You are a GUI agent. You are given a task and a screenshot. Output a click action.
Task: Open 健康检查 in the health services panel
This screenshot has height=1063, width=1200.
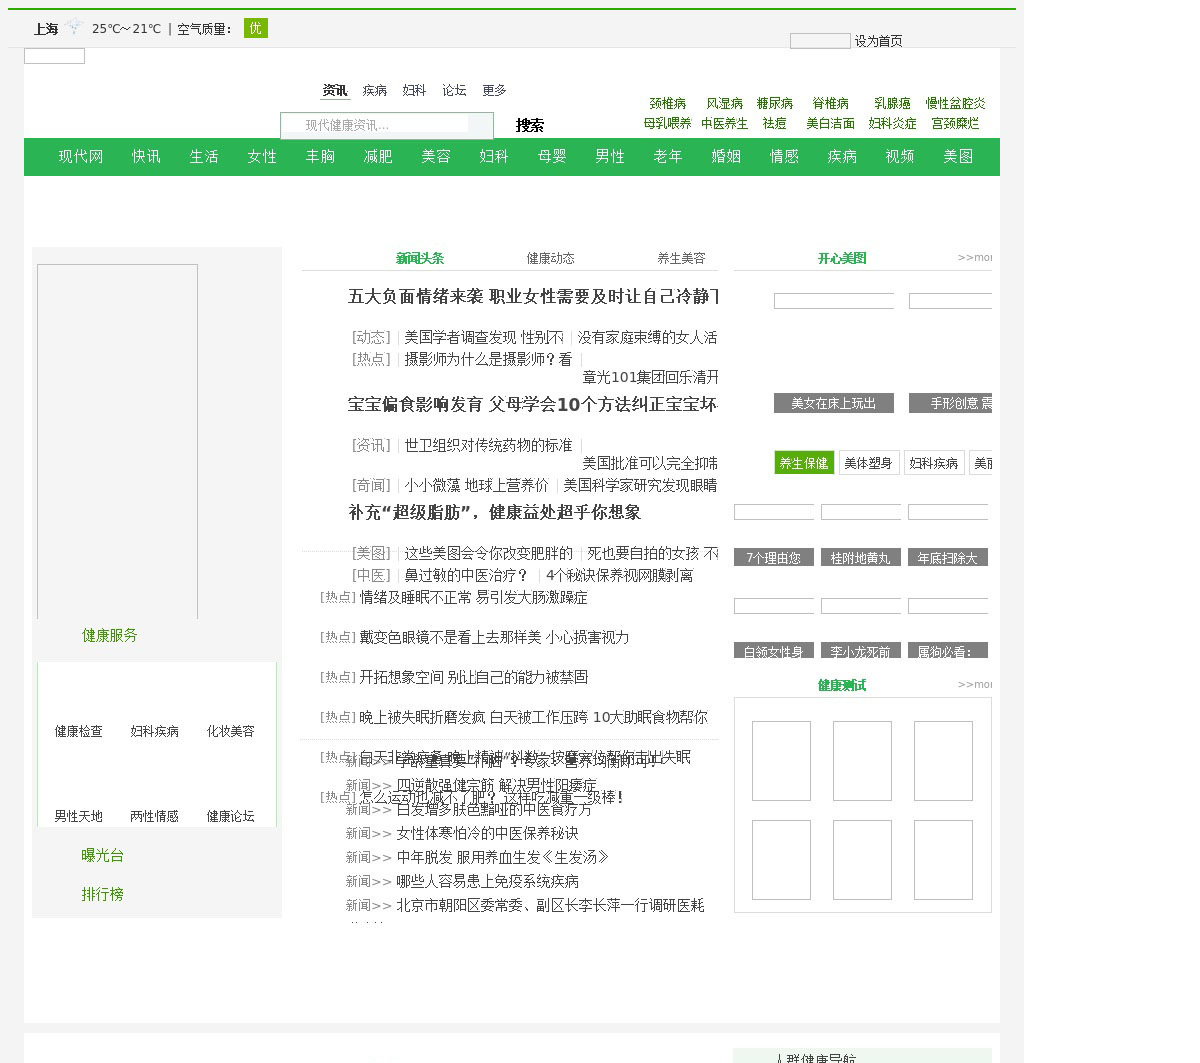[x=78, y=731]
